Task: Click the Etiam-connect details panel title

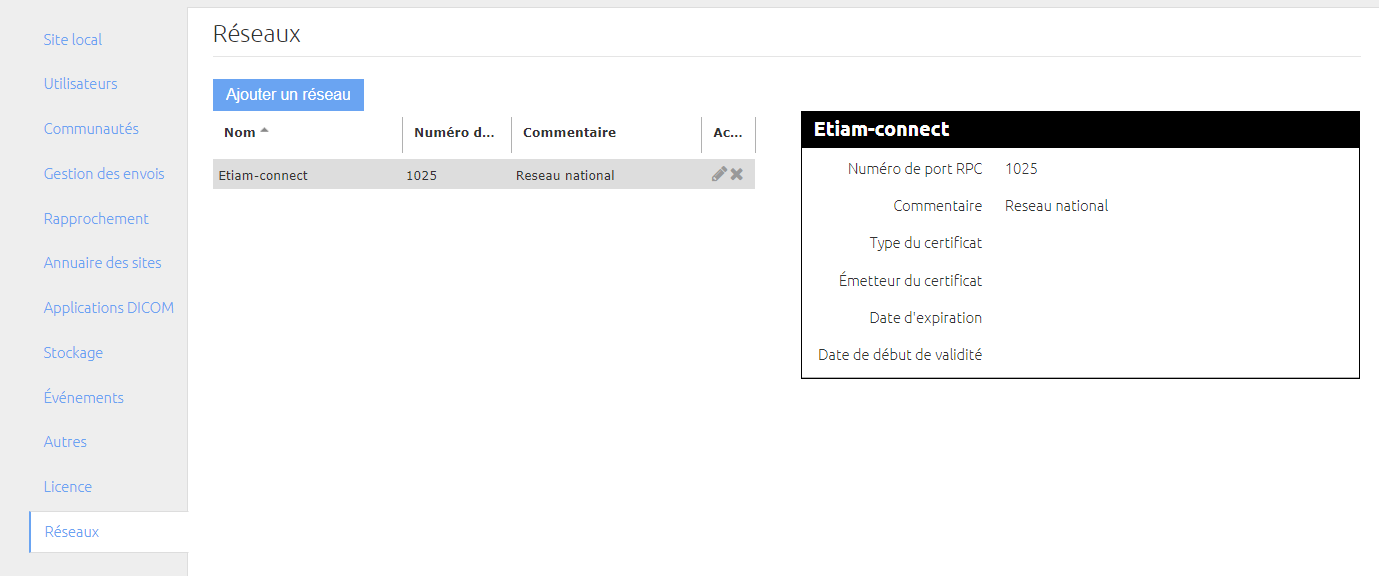Action: (x=881, y=129)
